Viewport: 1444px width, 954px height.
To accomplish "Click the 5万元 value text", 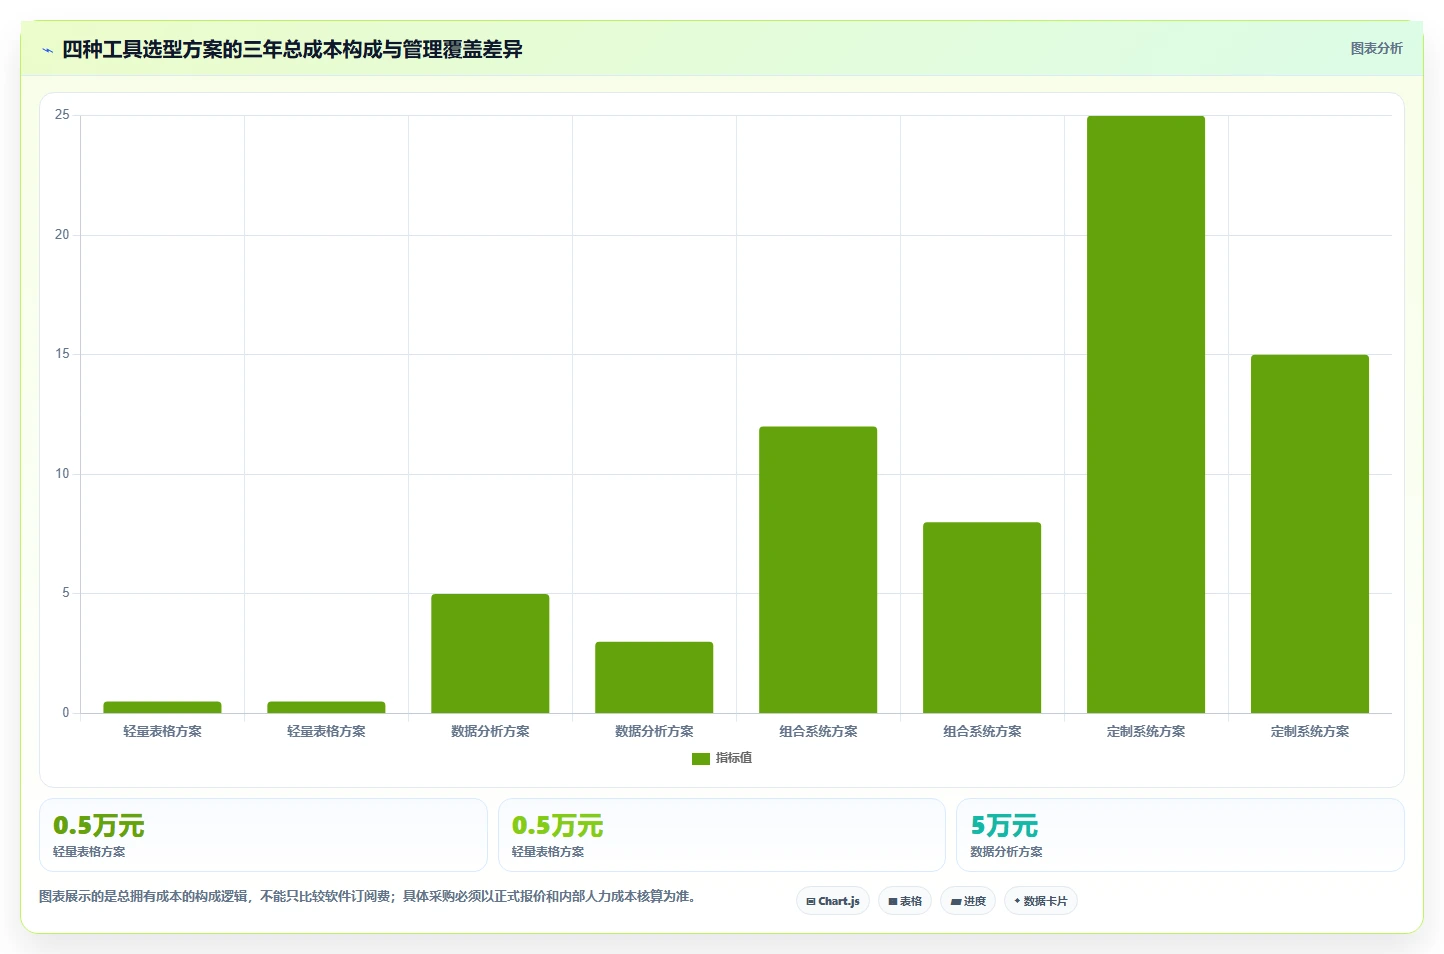I will tap(1004, 826).
